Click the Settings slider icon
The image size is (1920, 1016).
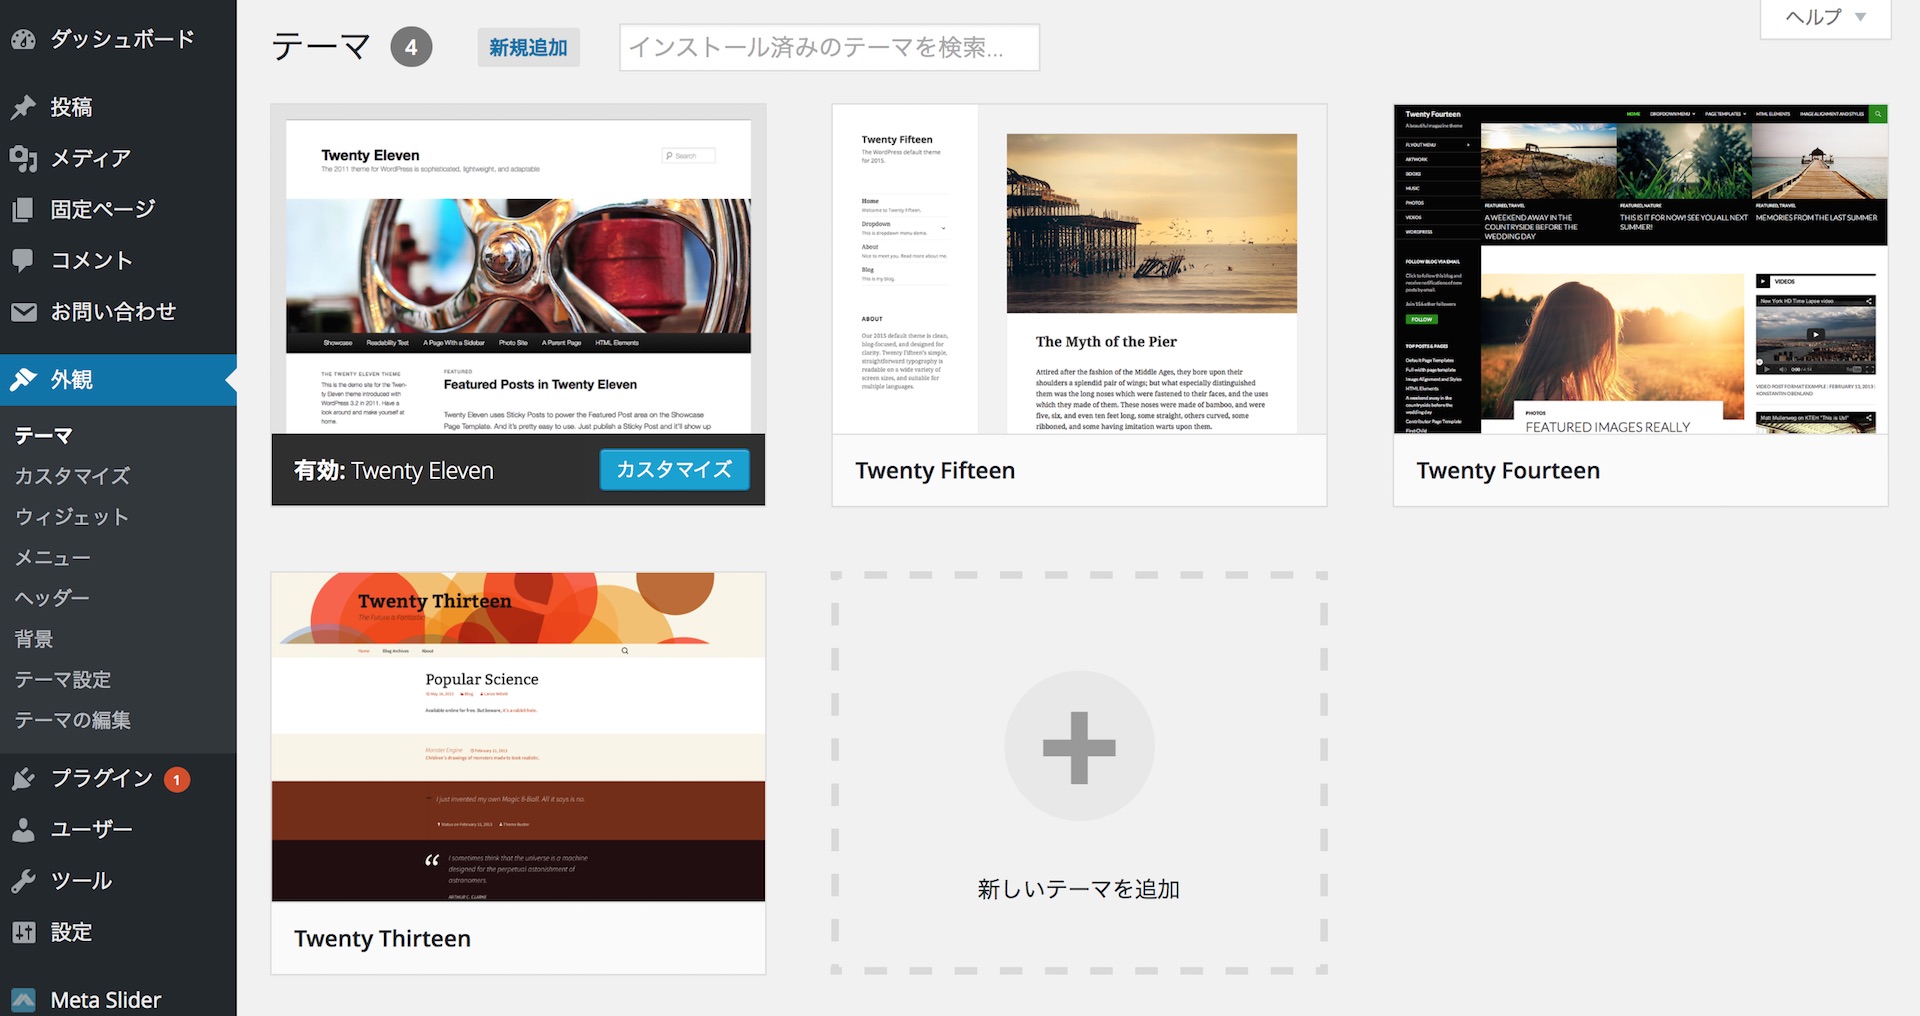(x=23, y=932)
